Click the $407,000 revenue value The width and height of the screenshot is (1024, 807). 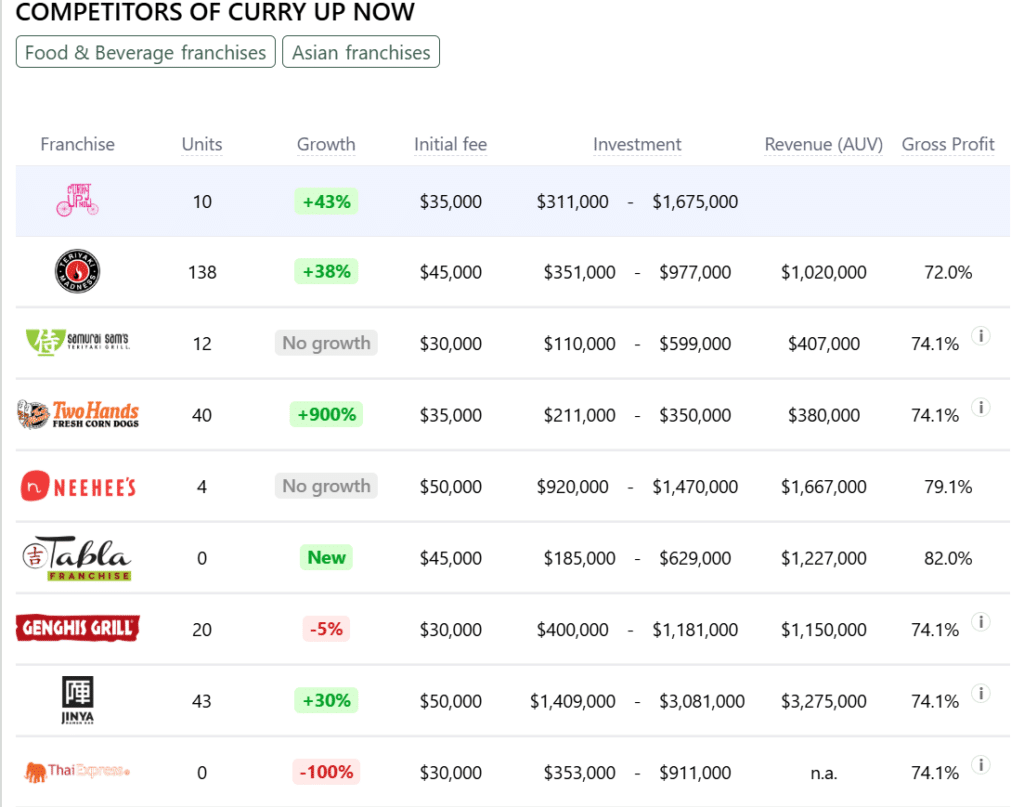tap(824, 343)
